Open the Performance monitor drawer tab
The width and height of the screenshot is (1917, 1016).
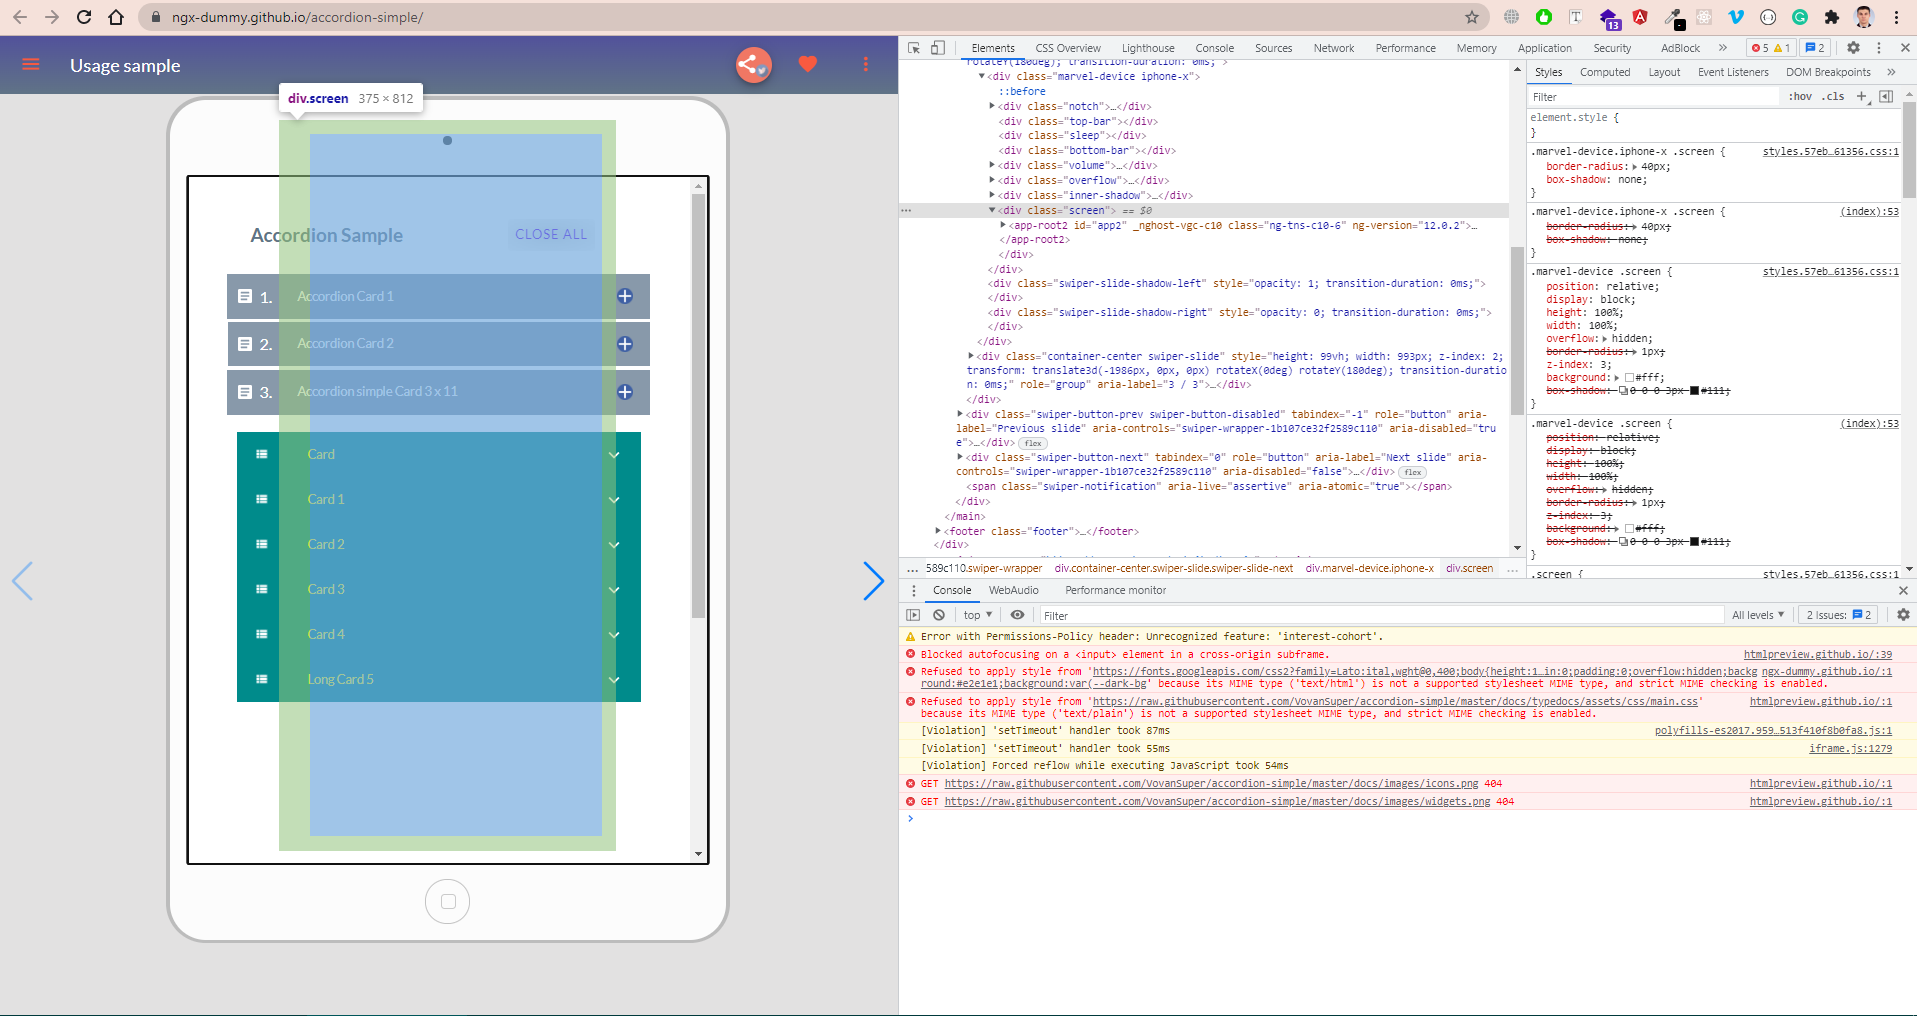click(1116, 590)
